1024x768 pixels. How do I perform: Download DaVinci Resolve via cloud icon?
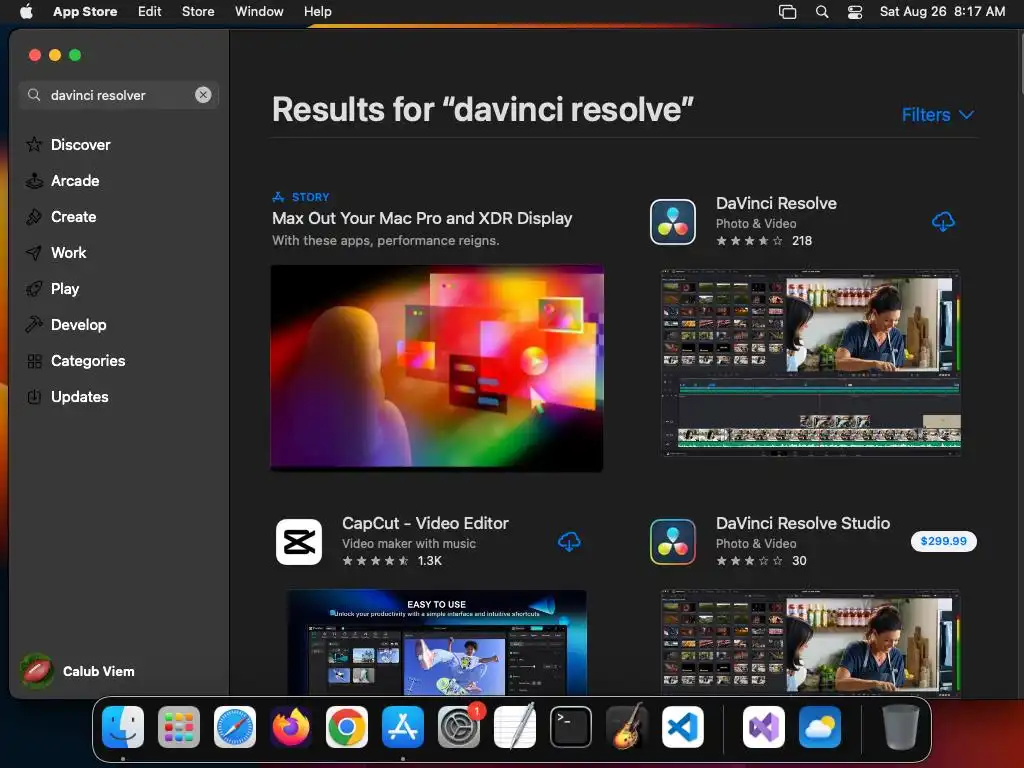[x=943, y=222]
